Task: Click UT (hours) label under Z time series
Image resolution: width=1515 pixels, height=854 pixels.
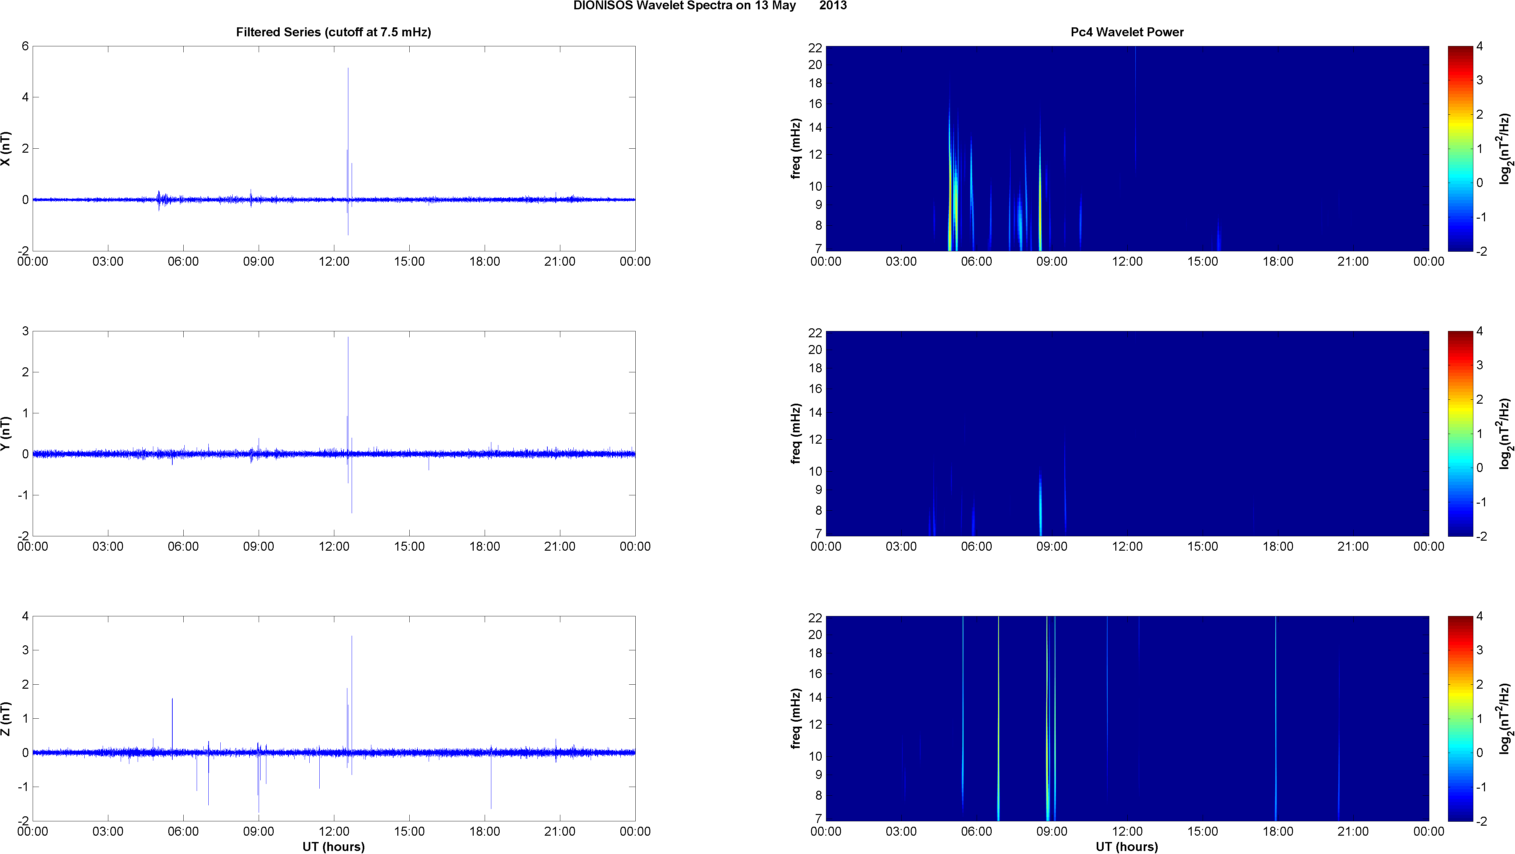Action: pos(333,847)
